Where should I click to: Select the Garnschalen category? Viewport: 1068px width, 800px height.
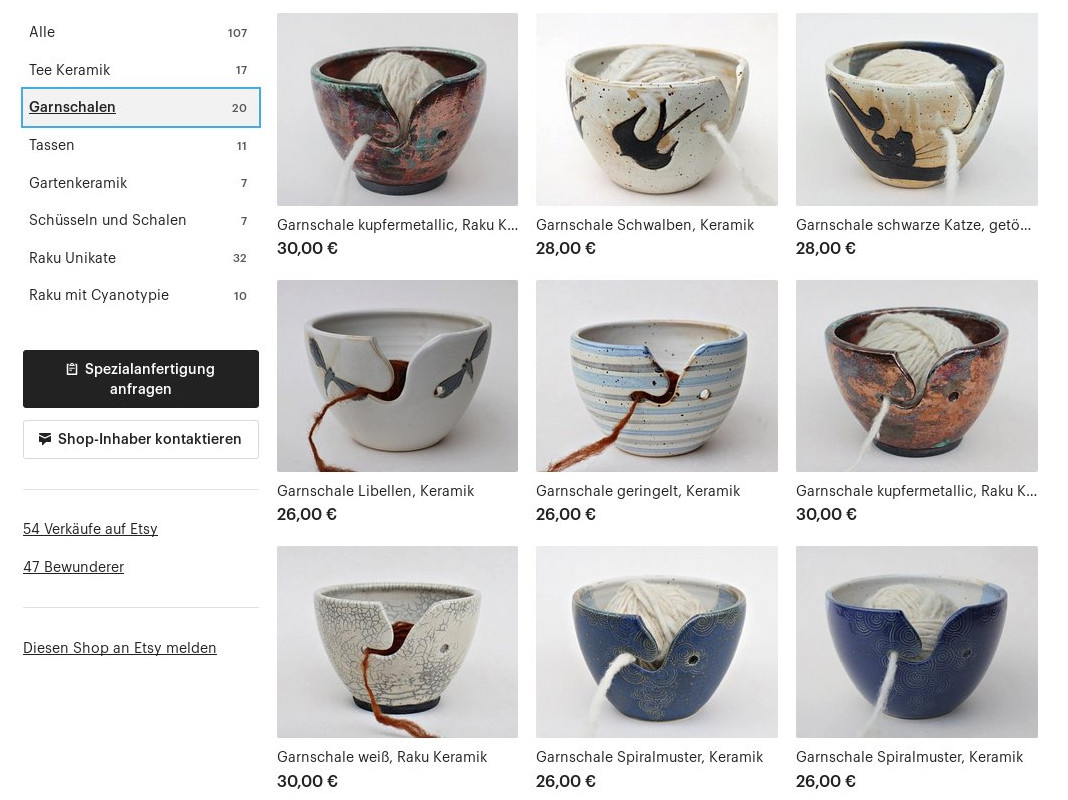pyautogui.click(x=141, y=108)
